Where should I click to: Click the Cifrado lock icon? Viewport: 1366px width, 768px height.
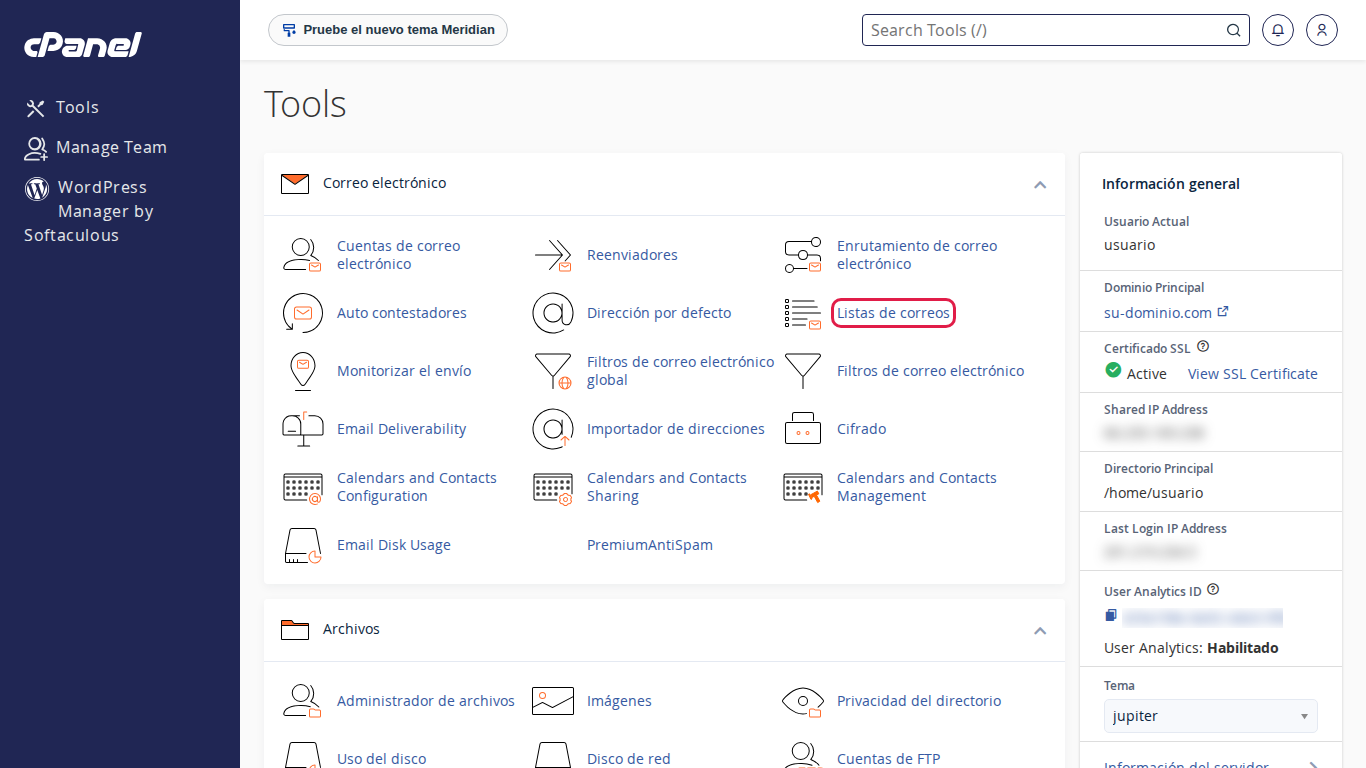(x=802, y=429)
